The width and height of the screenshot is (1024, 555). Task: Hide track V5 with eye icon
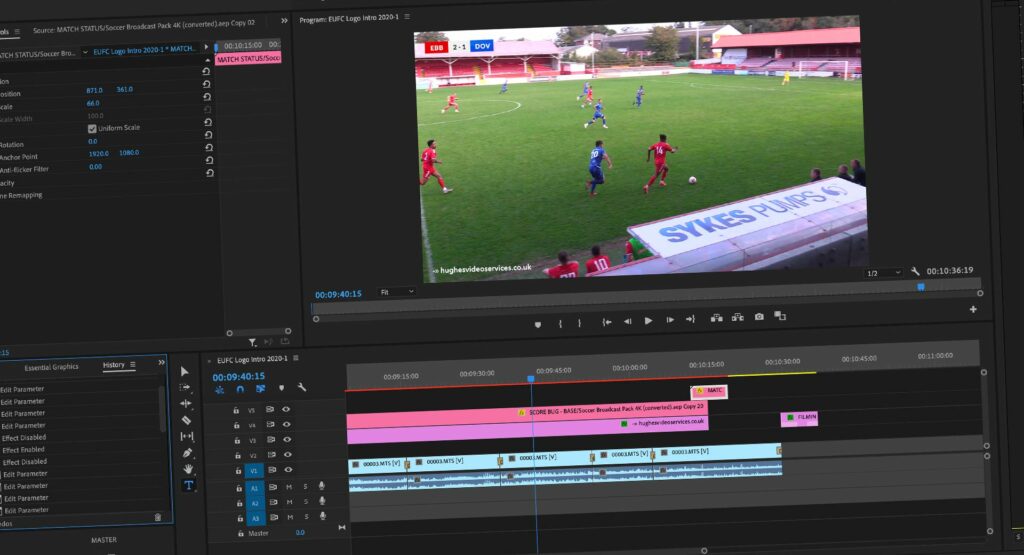[x=286, y=409]
